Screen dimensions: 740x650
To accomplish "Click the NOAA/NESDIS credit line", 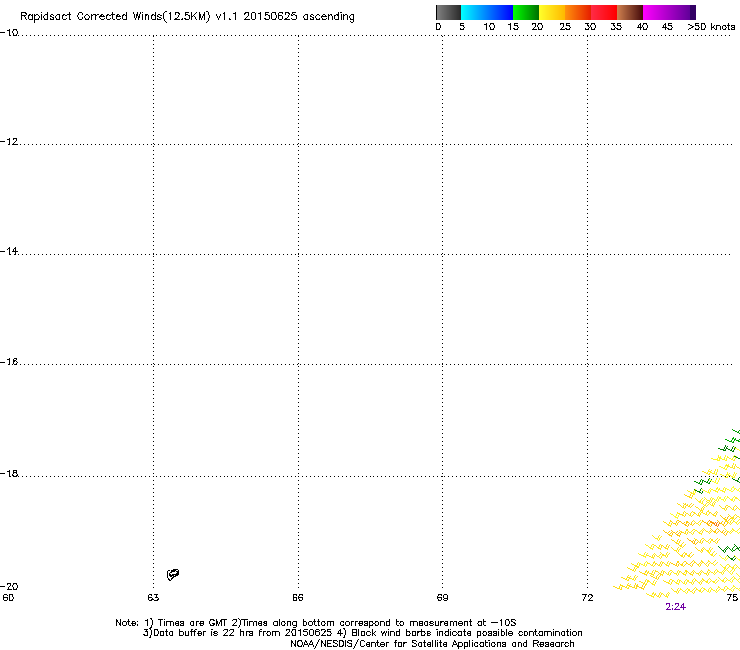I will (x=432, y=644).
